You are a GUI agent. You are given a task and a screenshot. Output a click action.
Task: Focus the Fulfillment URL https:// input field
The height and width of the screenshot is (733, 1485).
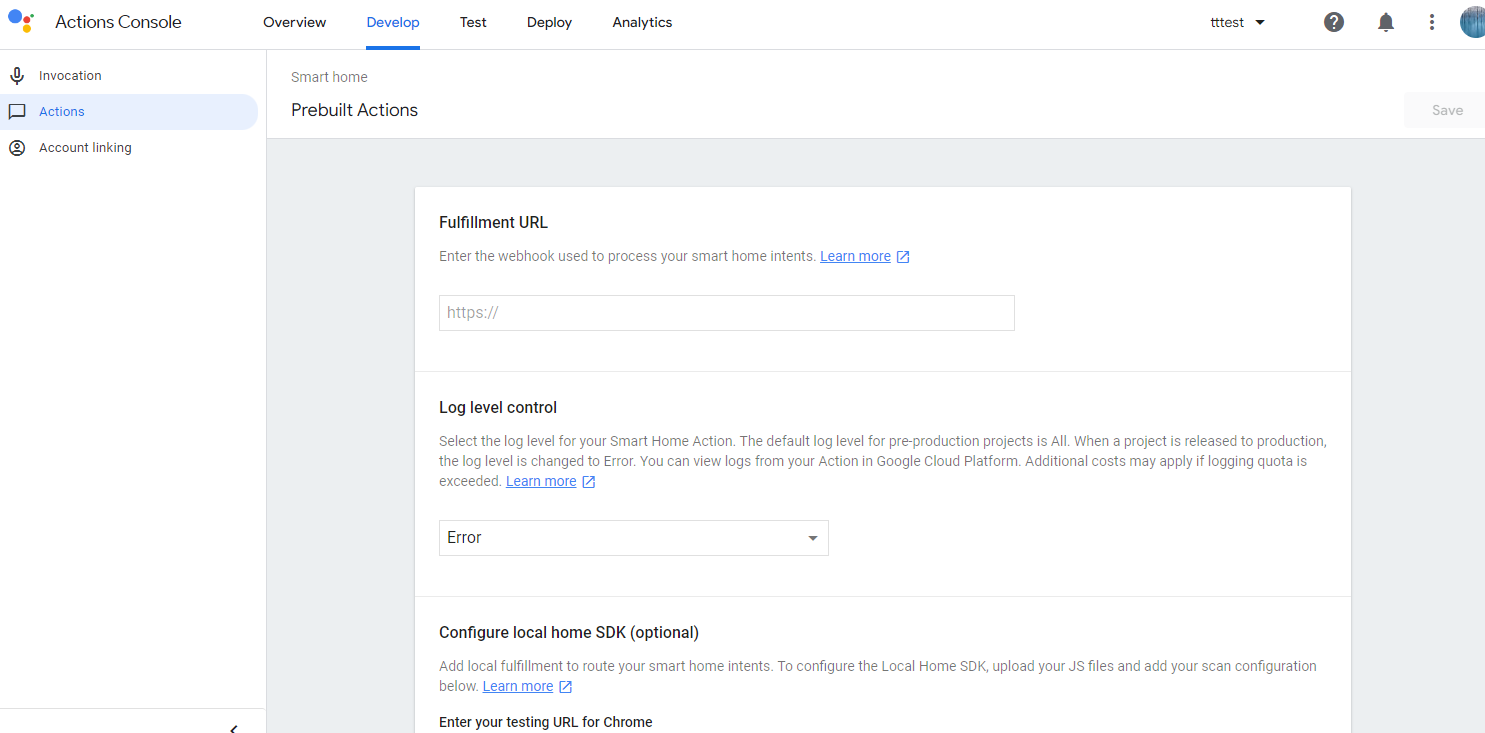(x=727, y=313)
